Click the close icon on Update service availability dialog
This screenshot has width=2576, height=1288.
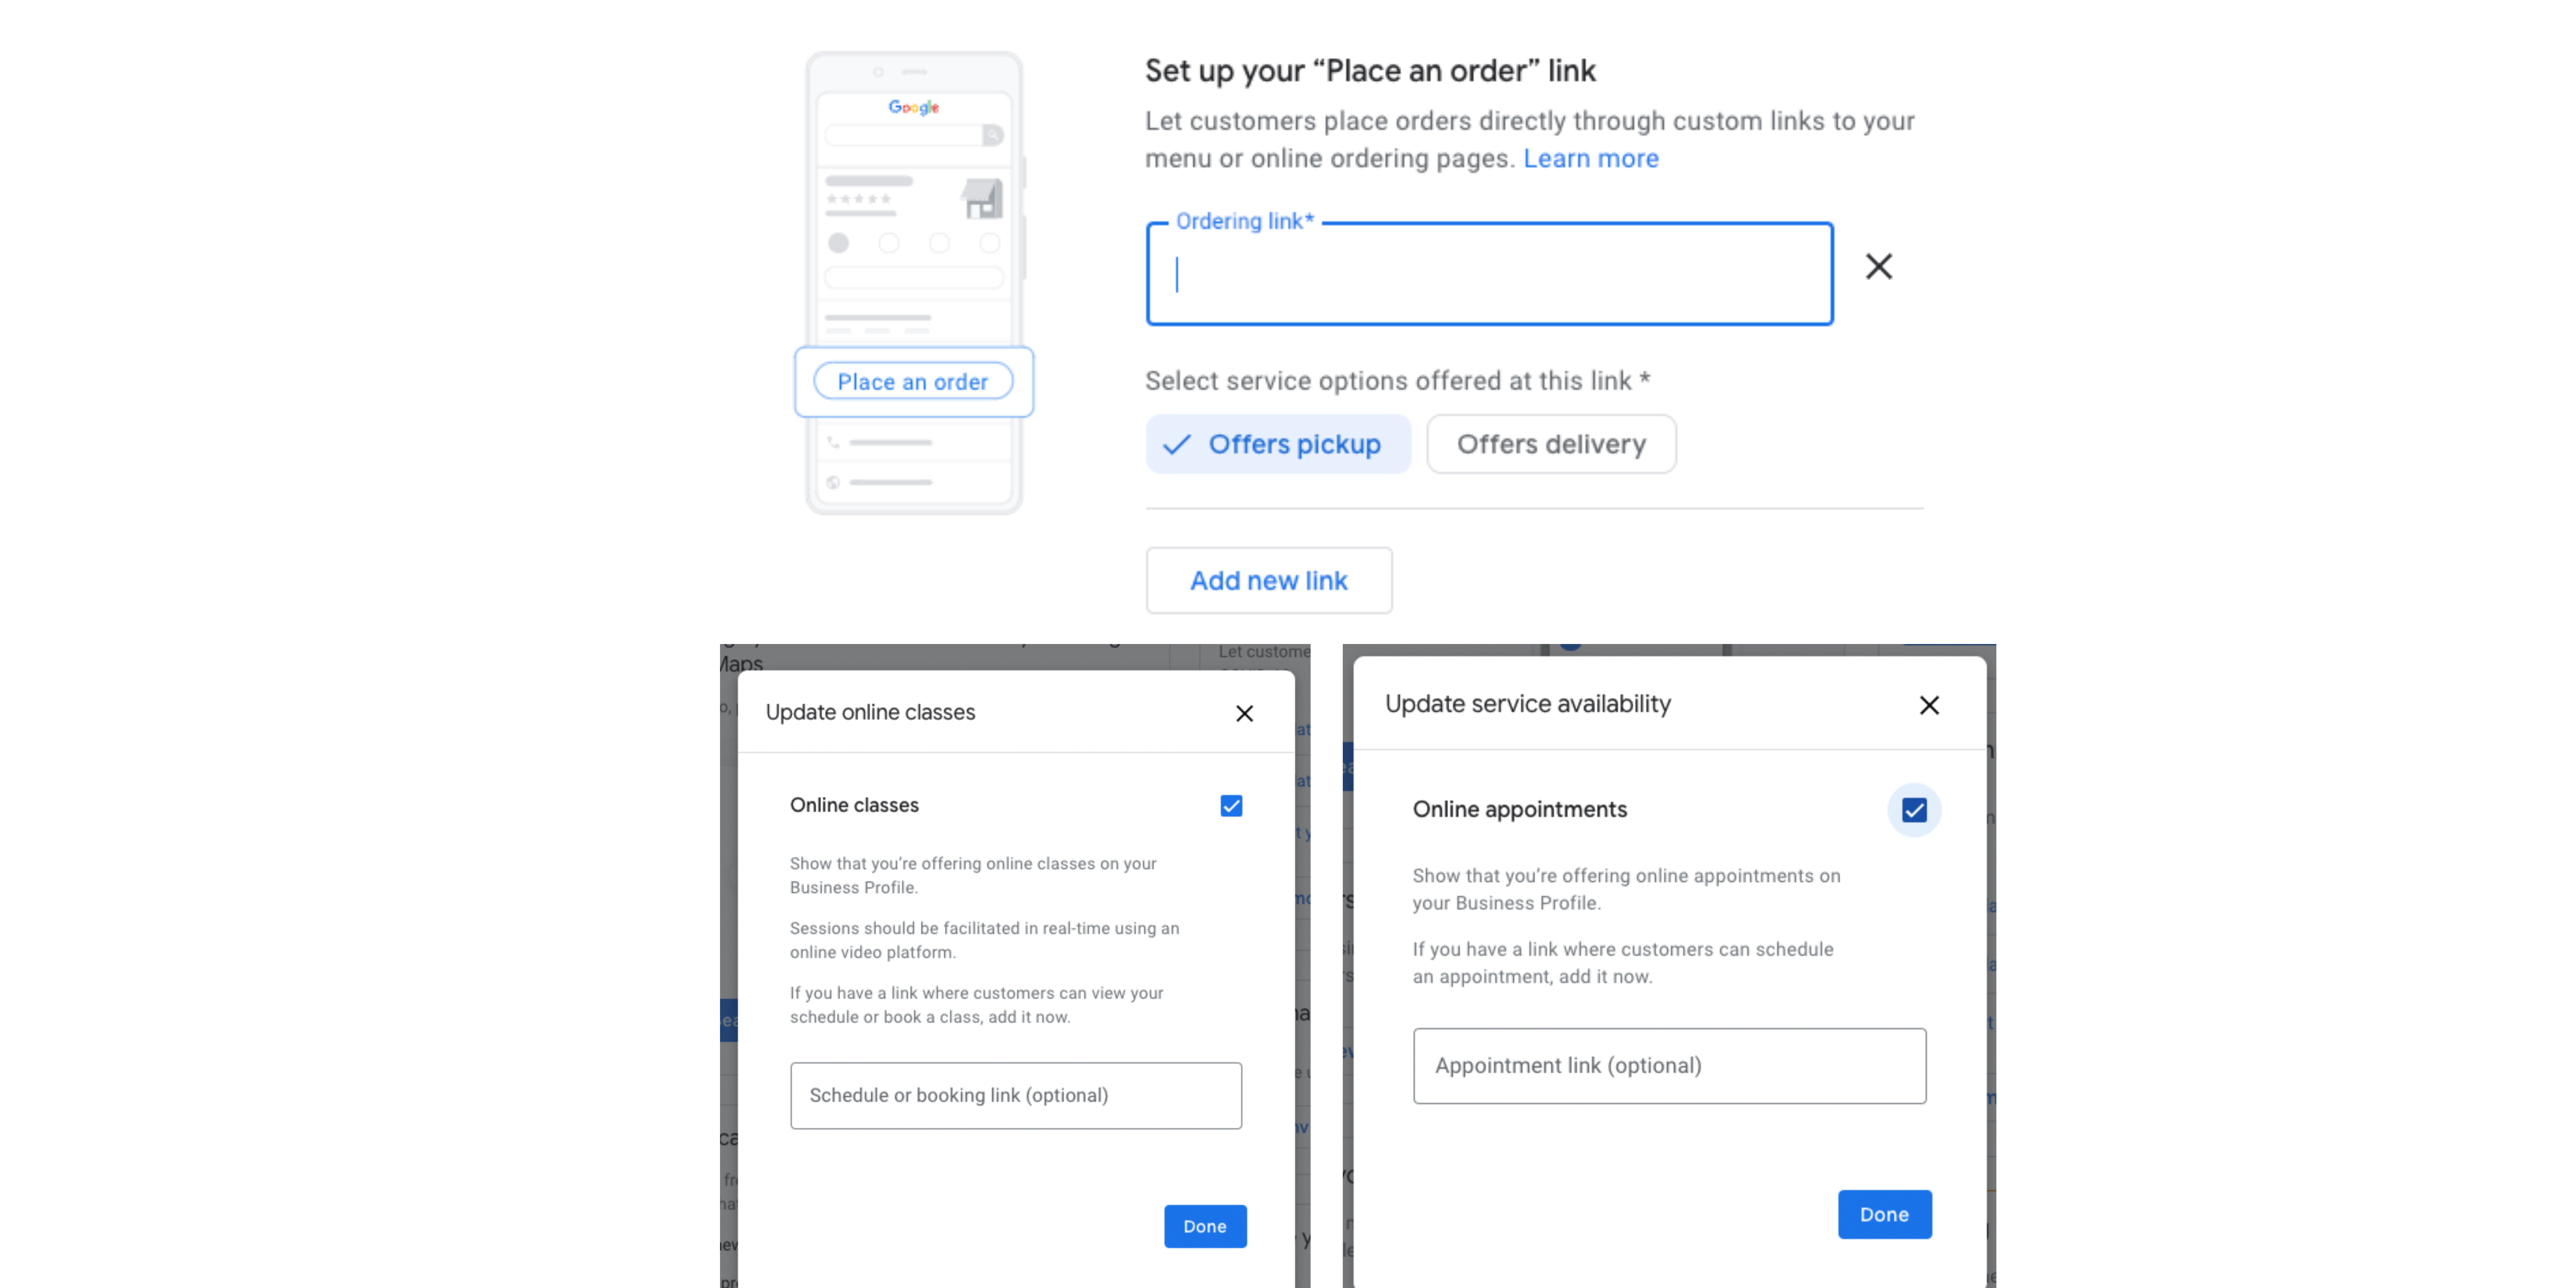tap(1932, 705)
